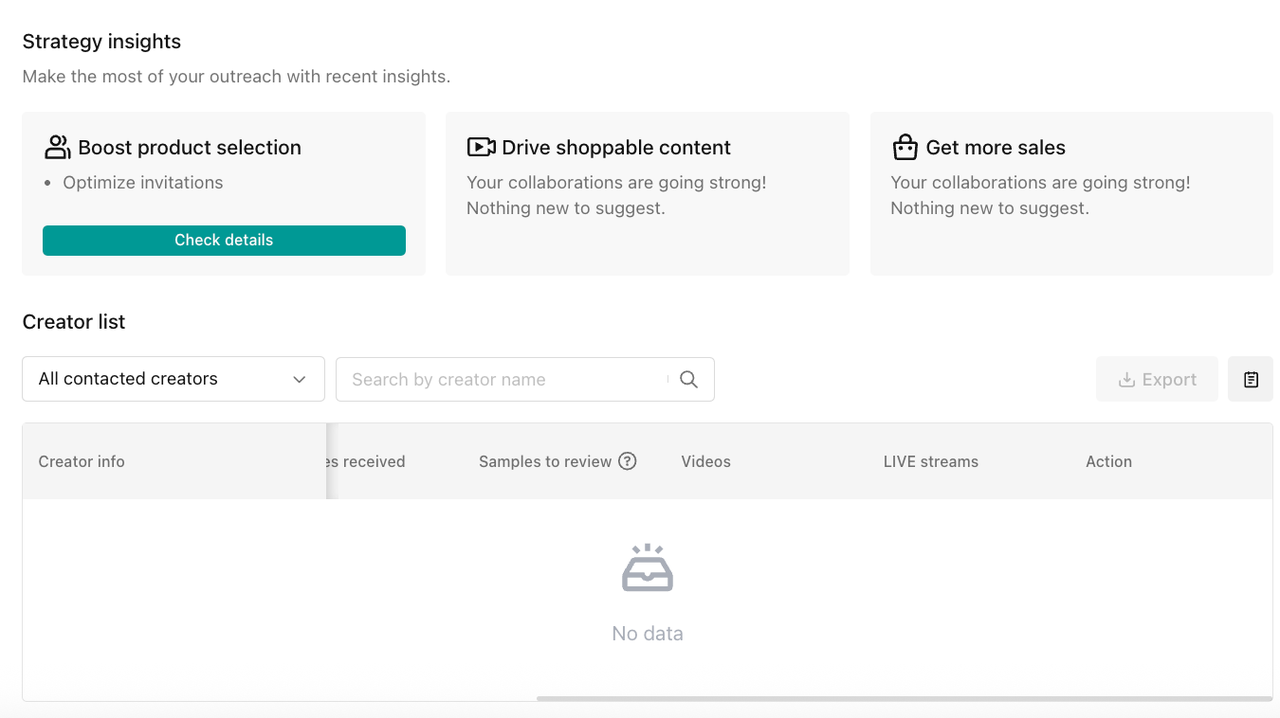Click the partially hidden received column header

pyautogui.click(x=367, y=462)
